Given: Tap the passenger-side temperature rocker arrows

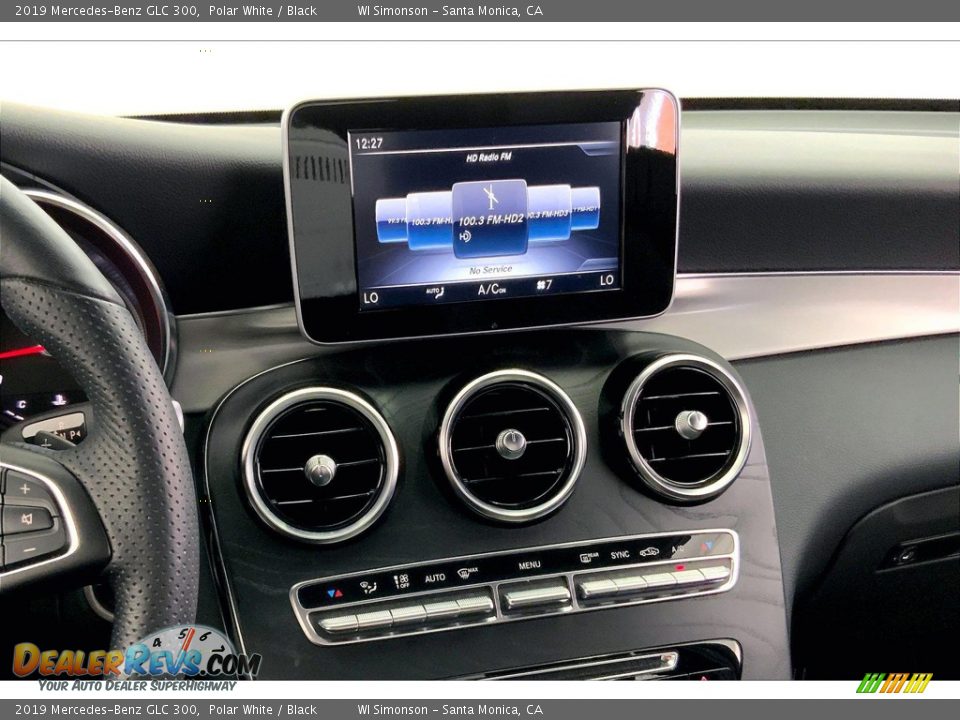Looking at the screenshot, I should 707,544.
